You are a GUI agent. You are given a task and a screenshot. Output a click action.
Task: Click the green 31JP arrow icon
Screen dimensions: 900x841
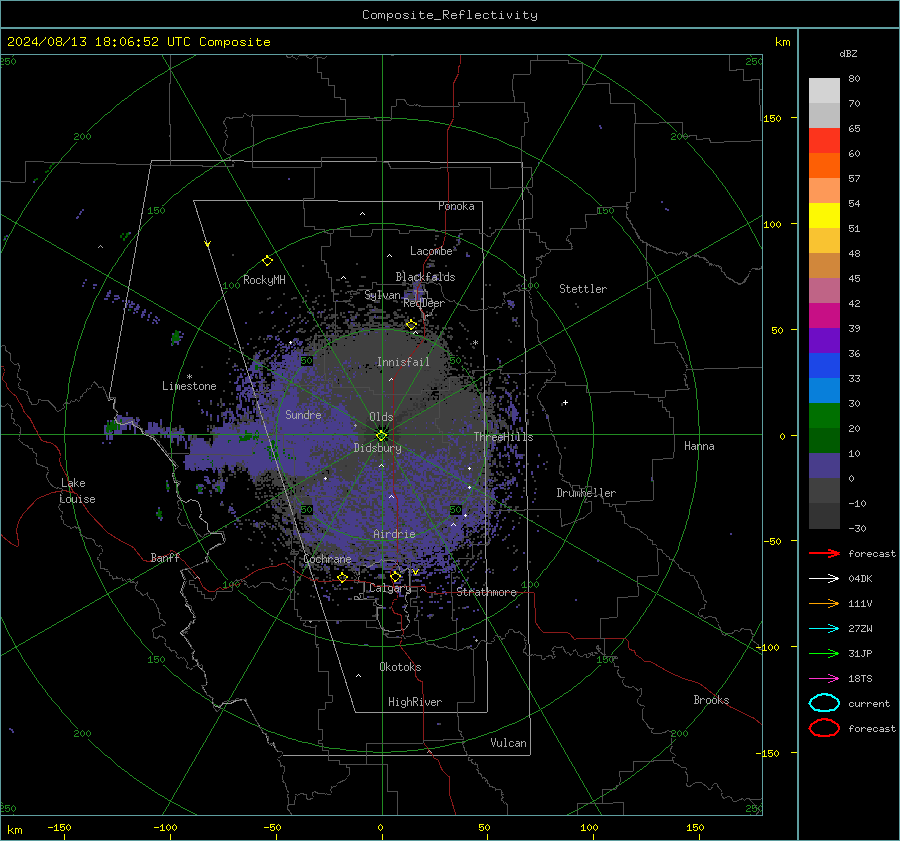[824, 653]
